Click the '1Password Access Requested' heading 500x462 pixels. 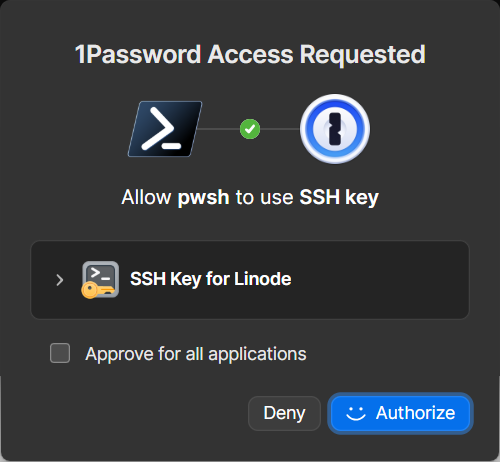click(250, 55)
